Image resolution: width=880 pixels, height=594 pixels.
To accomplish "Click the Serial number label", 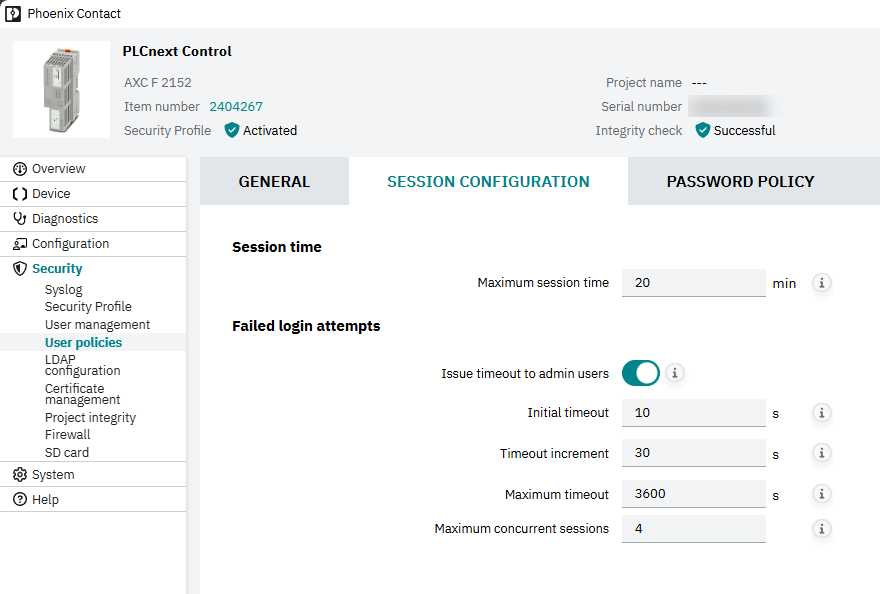I will click(641, 107).
